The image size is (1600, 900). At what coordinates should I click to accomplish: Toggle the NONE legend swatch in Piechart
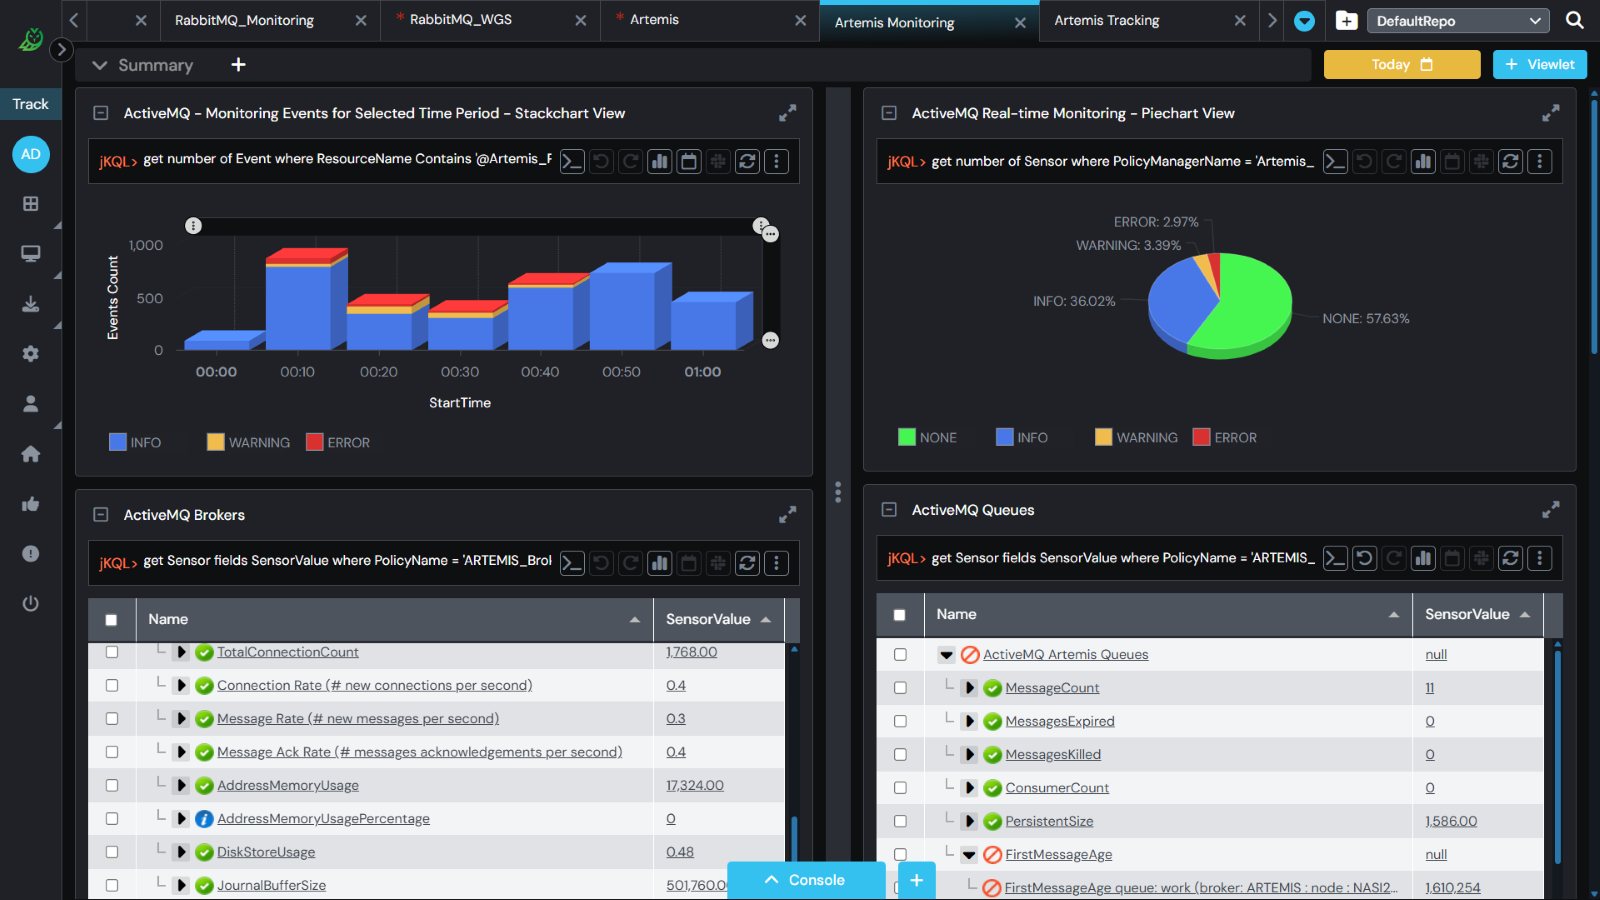pos(907,437)
